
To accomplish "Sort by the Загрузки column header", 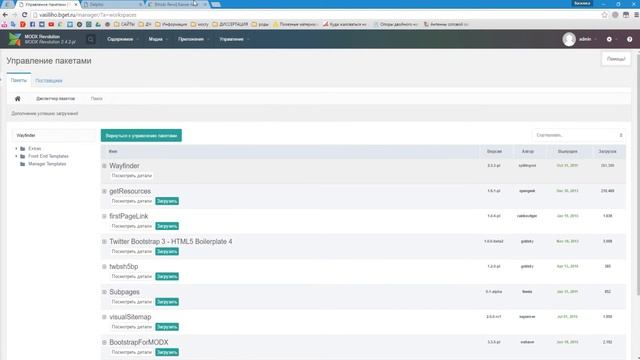I will tap(607, 151).
